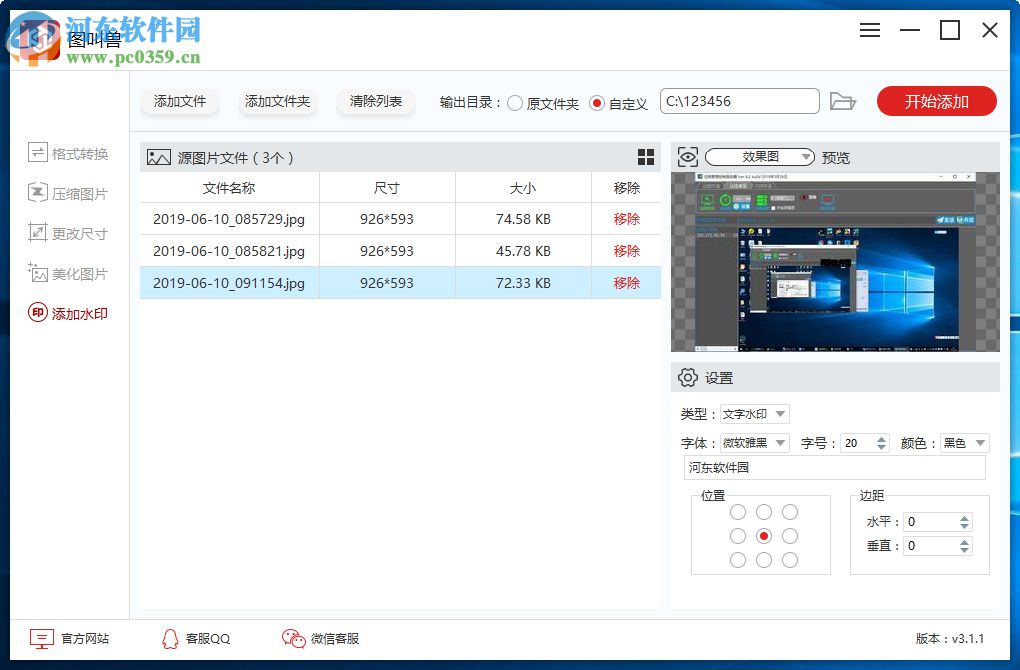Open the 黑色 watermark color picker
The height and width of the screenshot is (670, 1020).
click(x=963, y=442)
